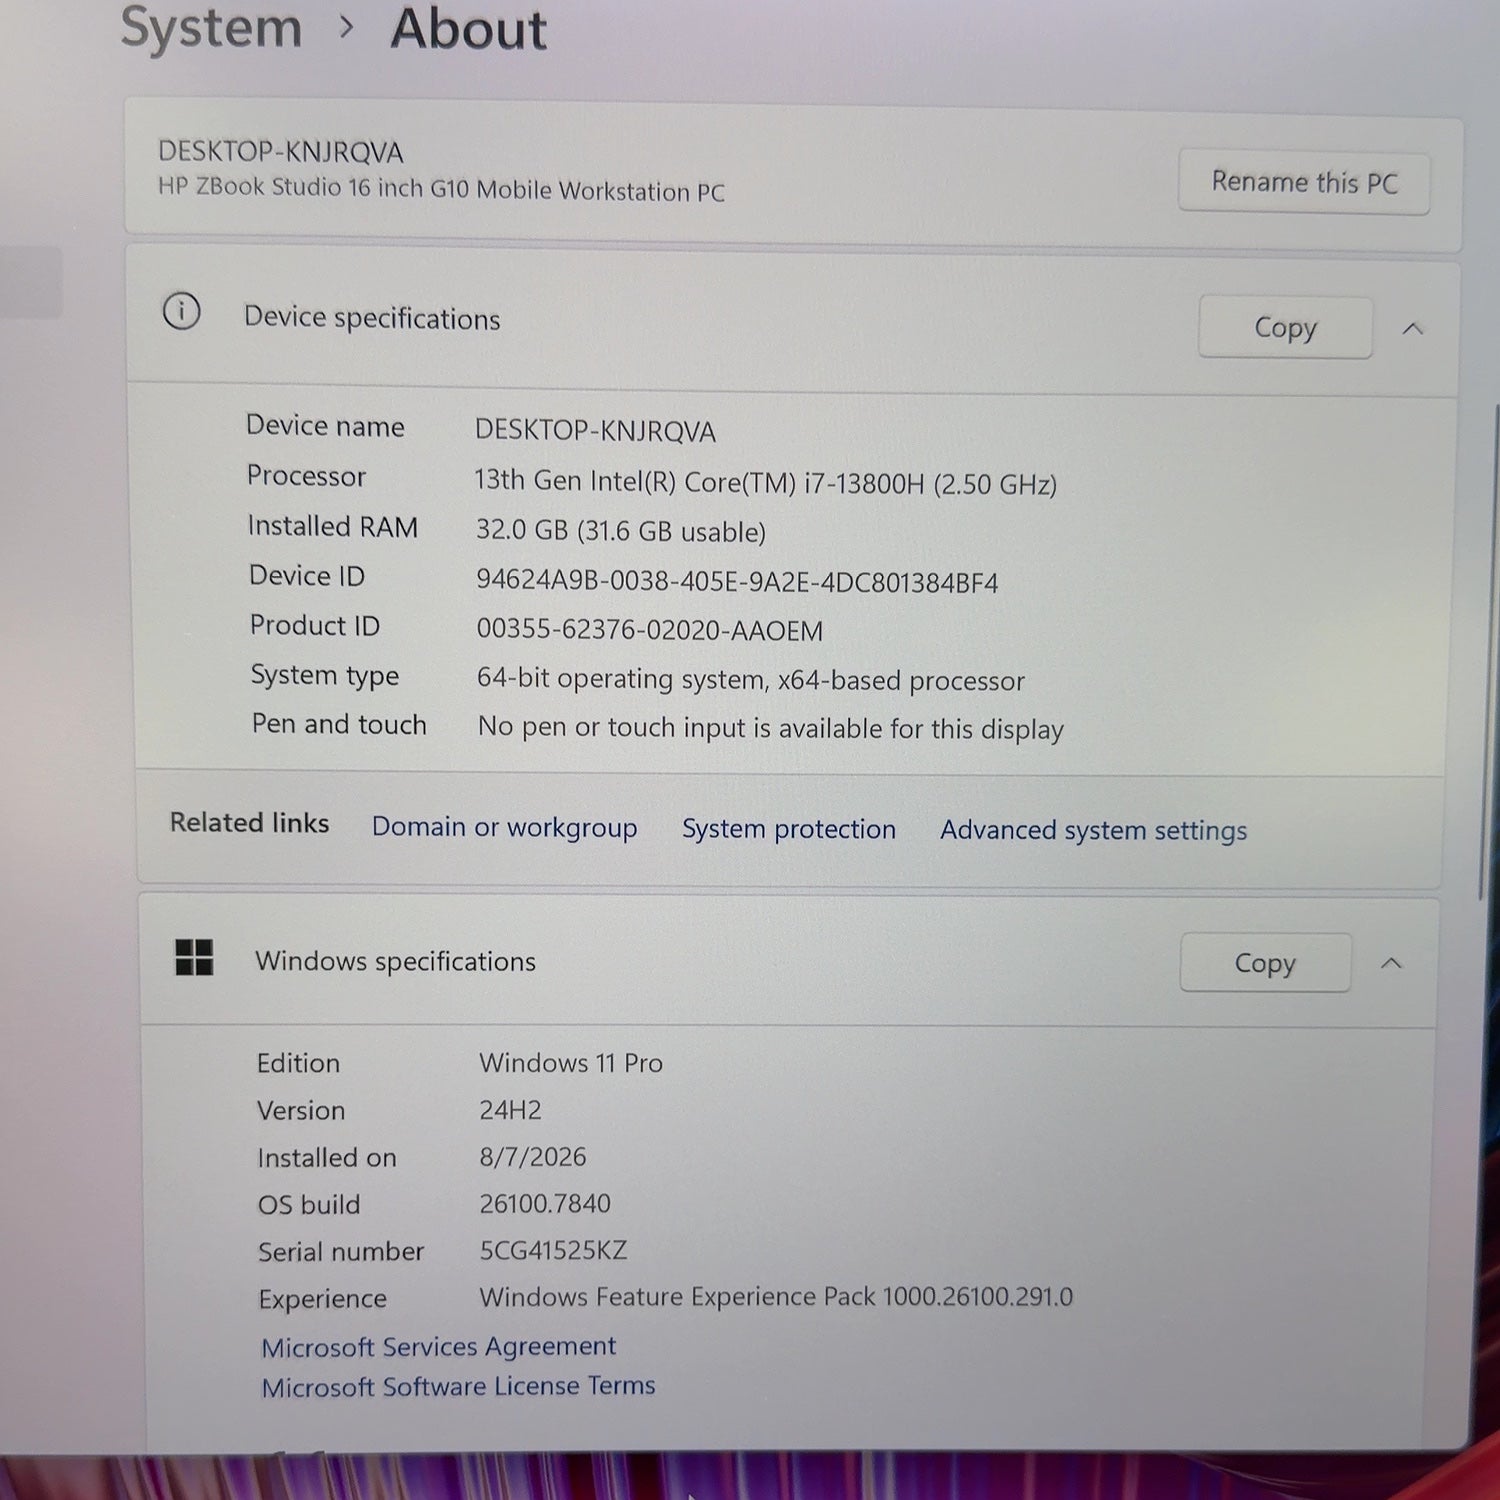
Task: Open the Microsoft Services Agreement link
Action: point(439,1346)
